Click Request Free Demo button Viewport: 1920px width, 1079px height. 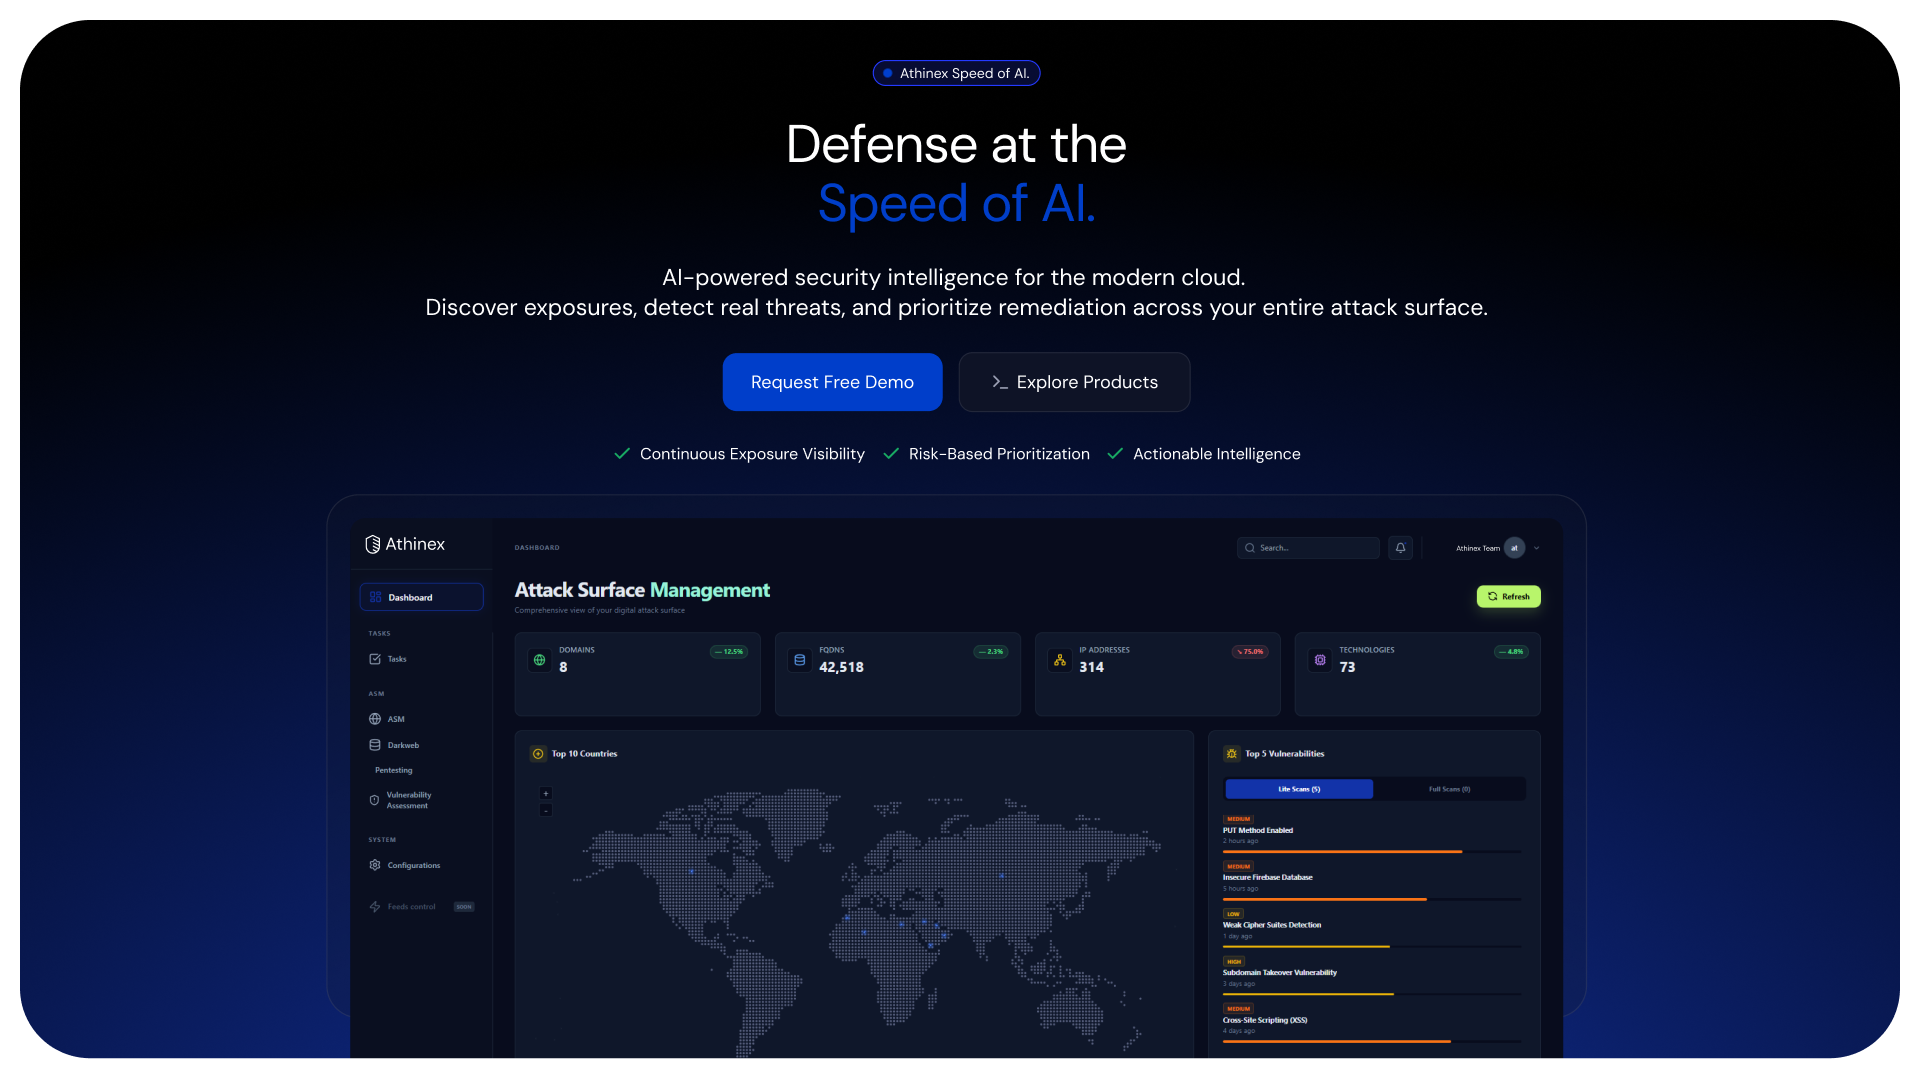click(x=832, y=382)
